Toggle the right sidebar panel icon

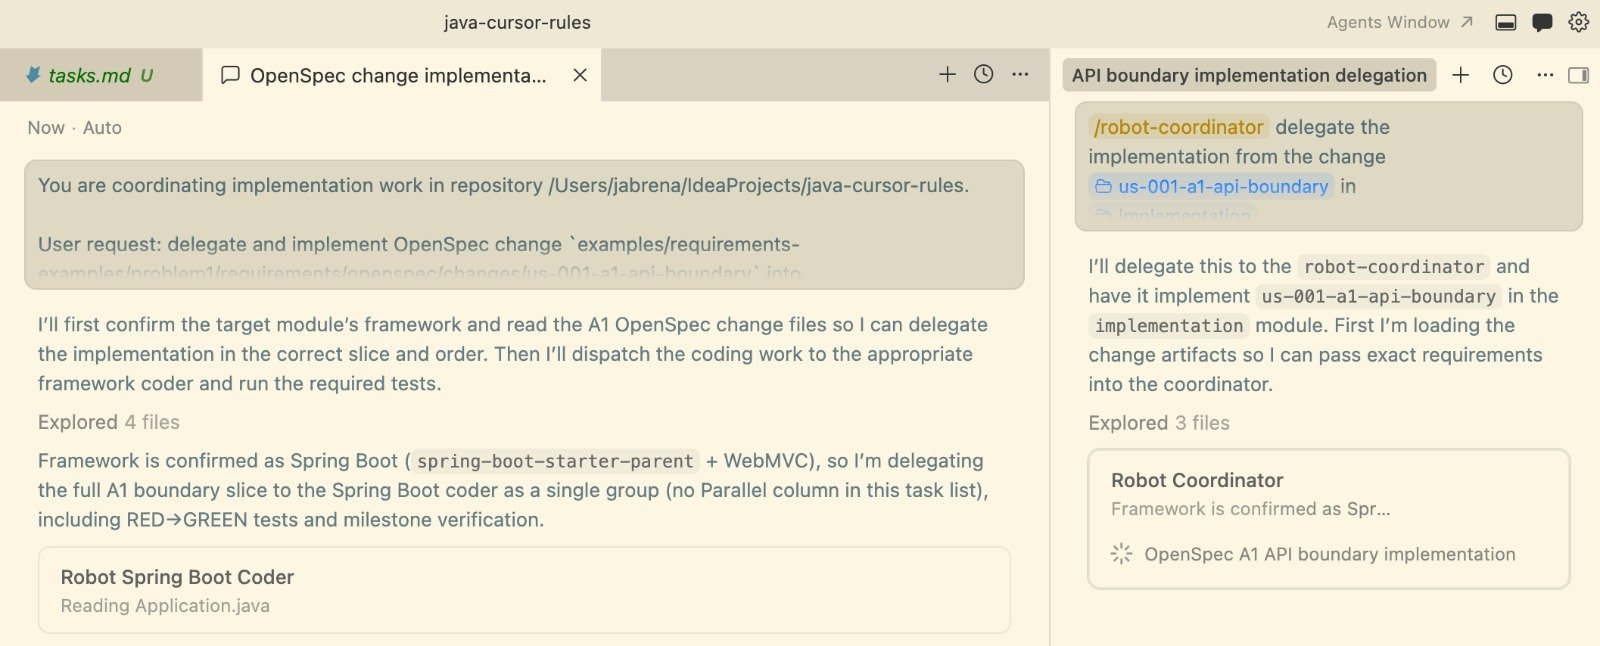click(1578, 75)
